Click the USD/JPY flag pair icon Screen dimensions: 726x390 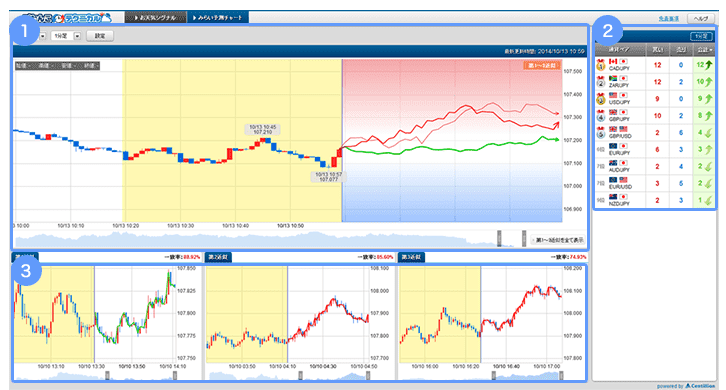[618, 95]
